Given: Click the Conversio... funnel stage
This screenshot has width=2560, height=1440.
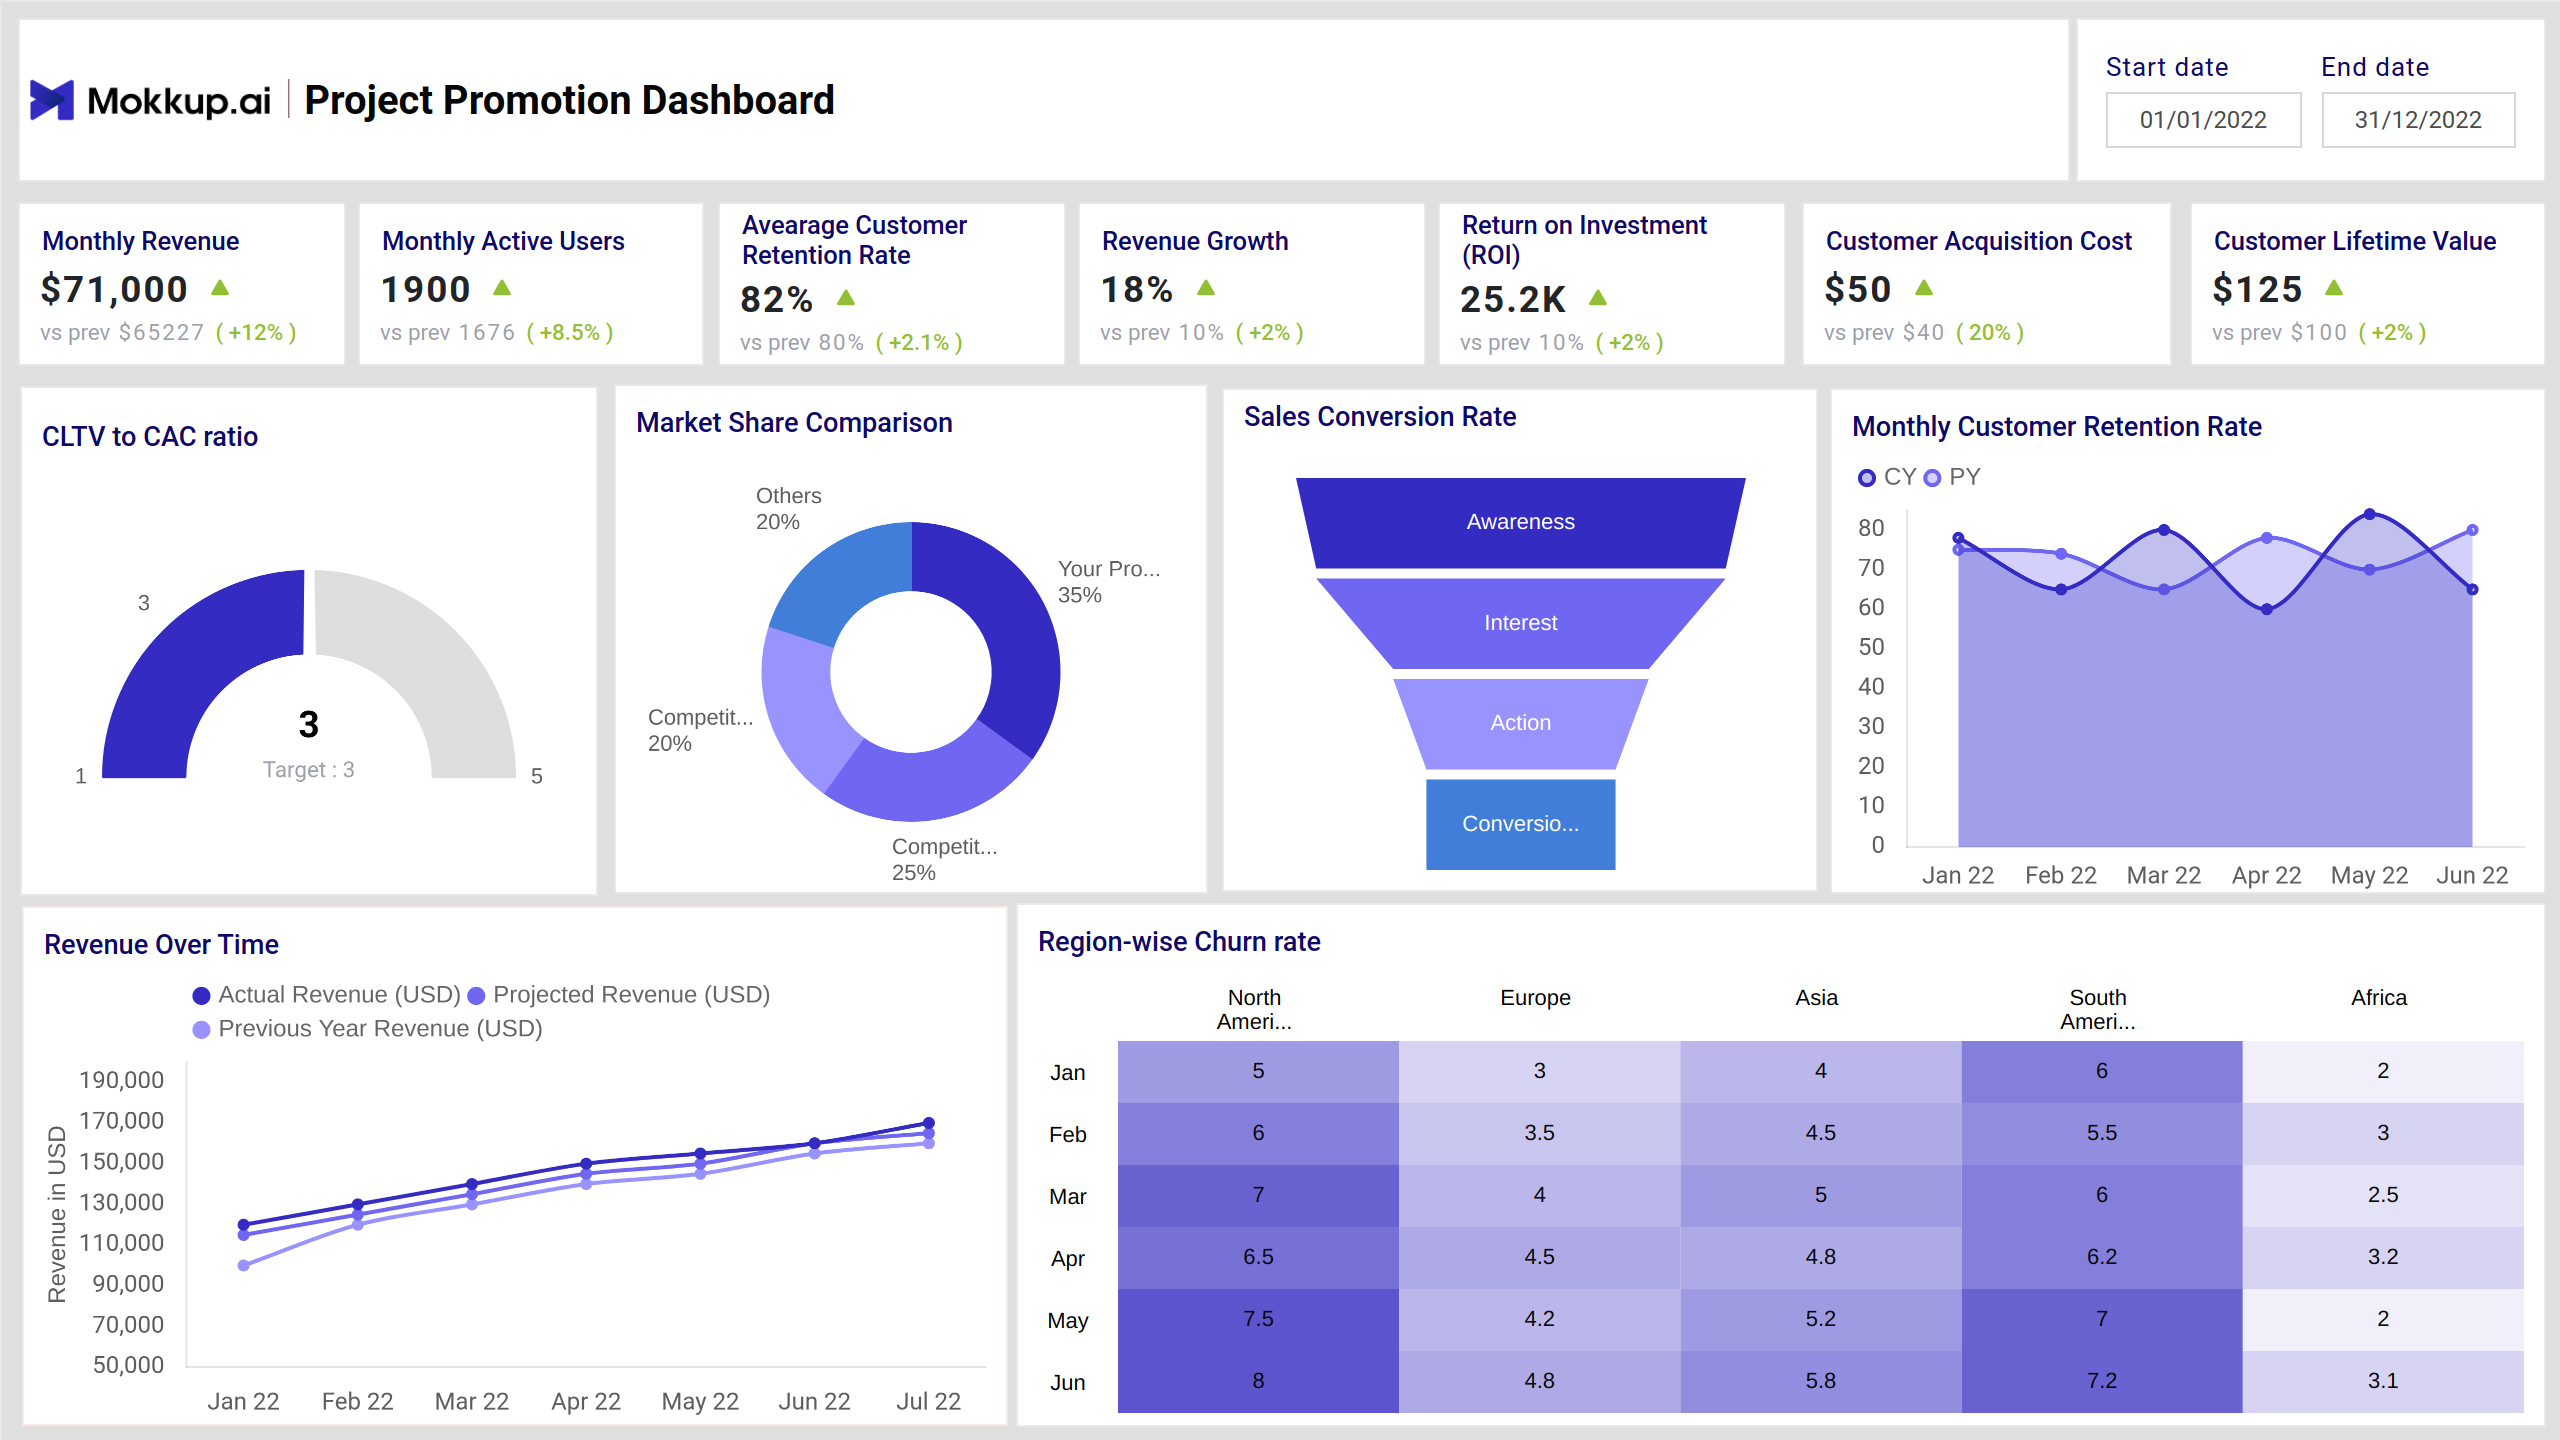Looking at the screenshot, I should pyautogui.click(x=1520, y=824).
